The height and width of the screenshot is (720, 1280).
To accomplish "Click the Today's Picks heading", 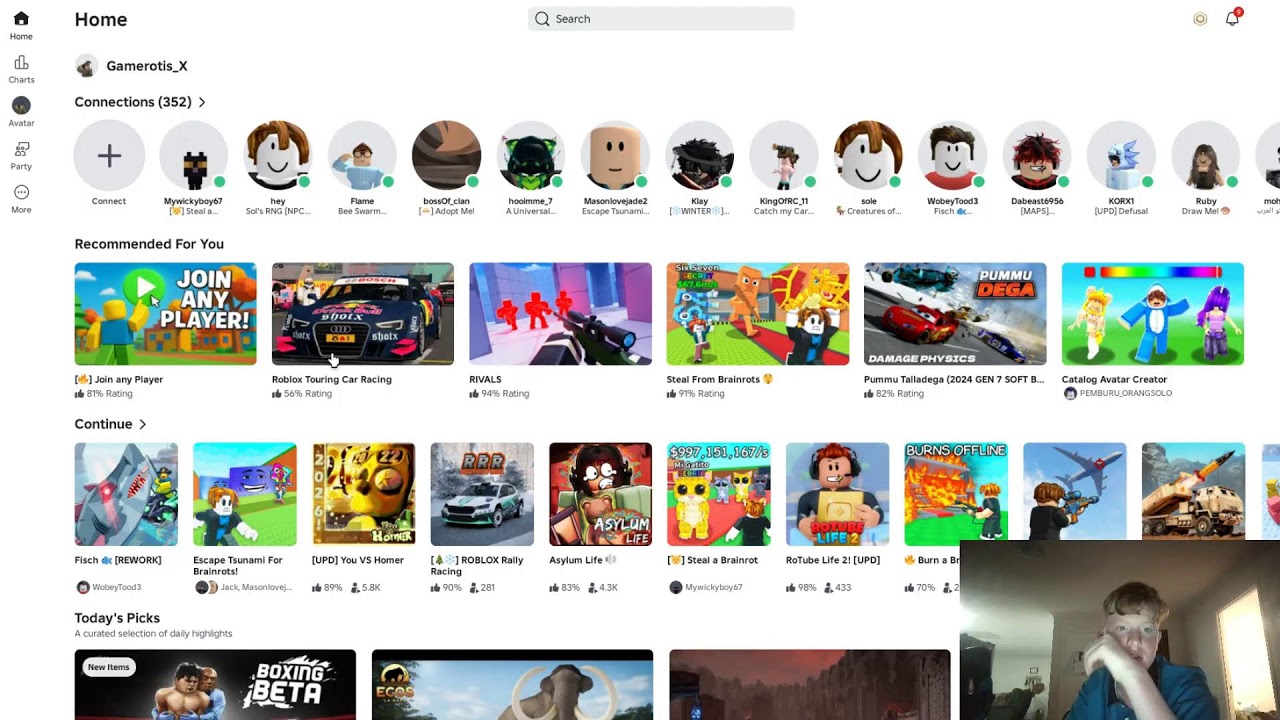I will [x=117, y=618].
